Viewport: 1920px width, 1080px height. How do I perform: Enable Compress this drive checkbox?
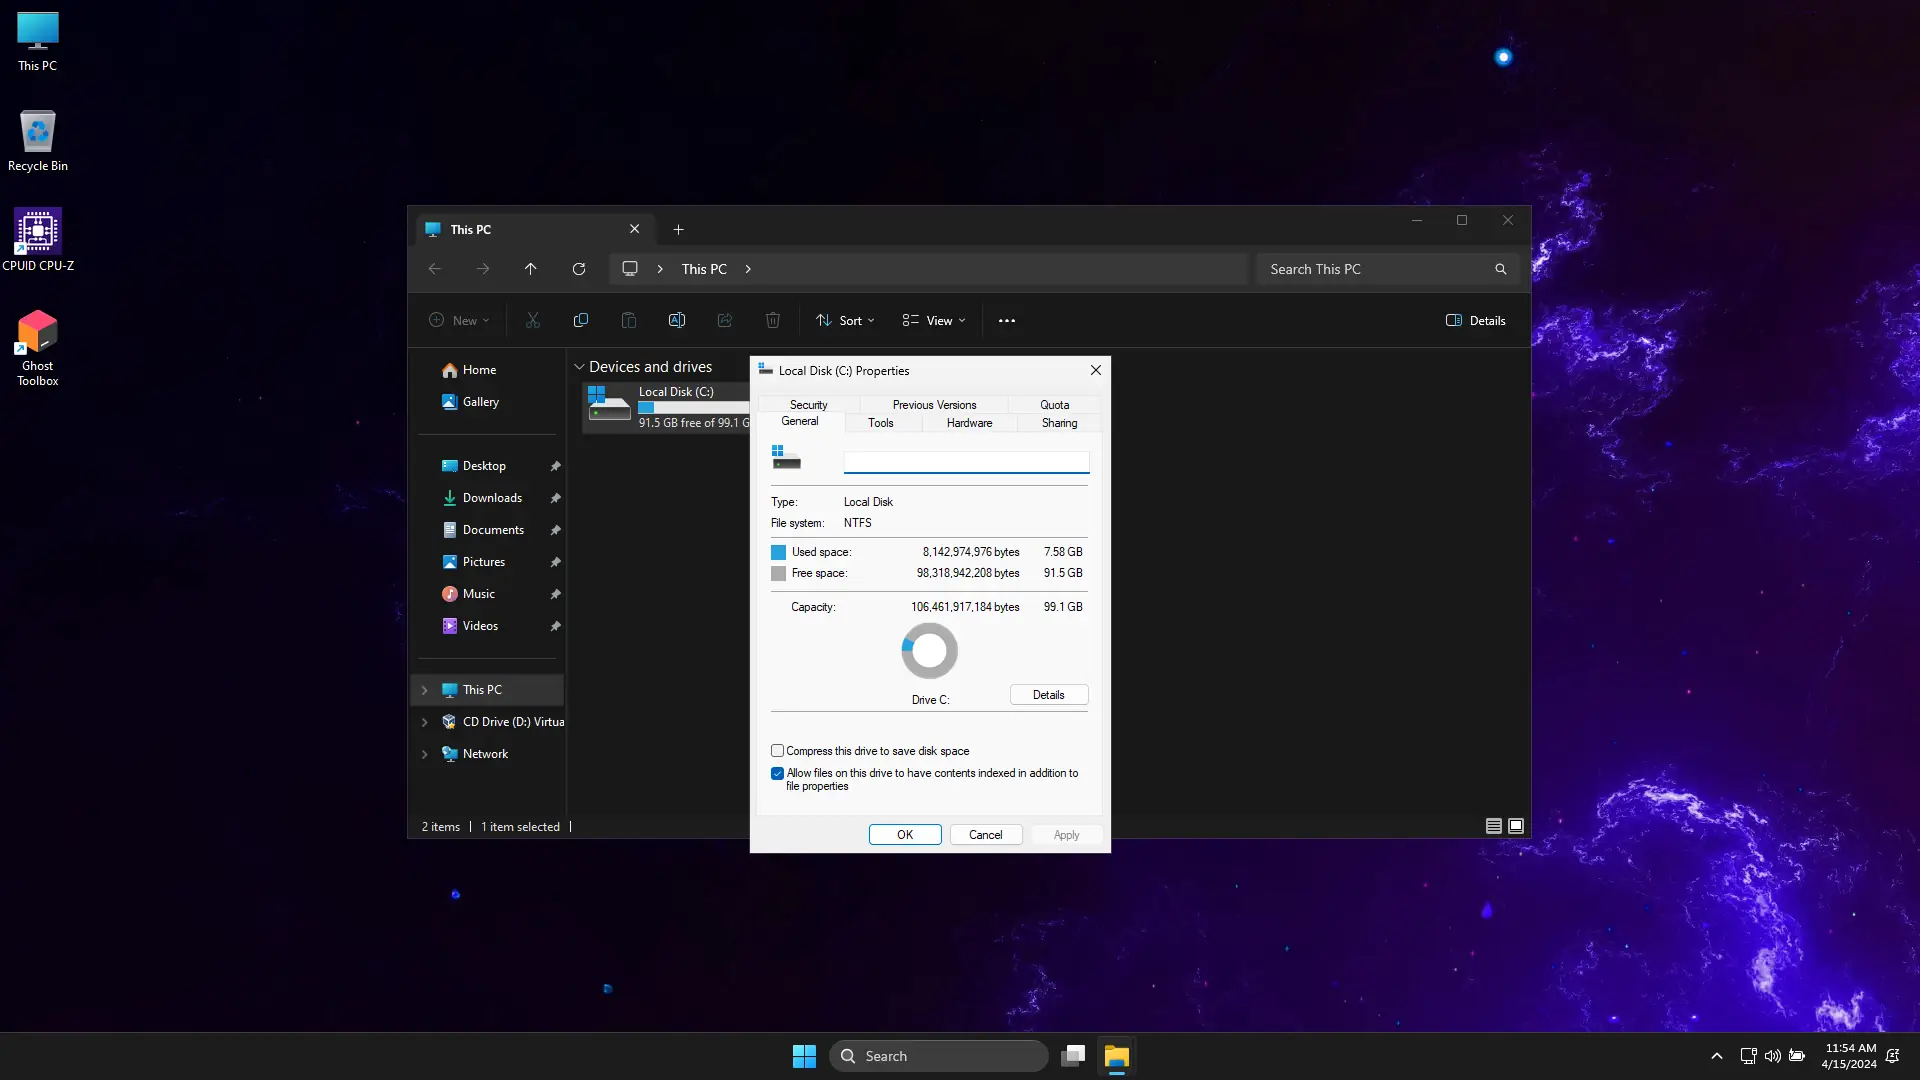(x=777, y=751)
